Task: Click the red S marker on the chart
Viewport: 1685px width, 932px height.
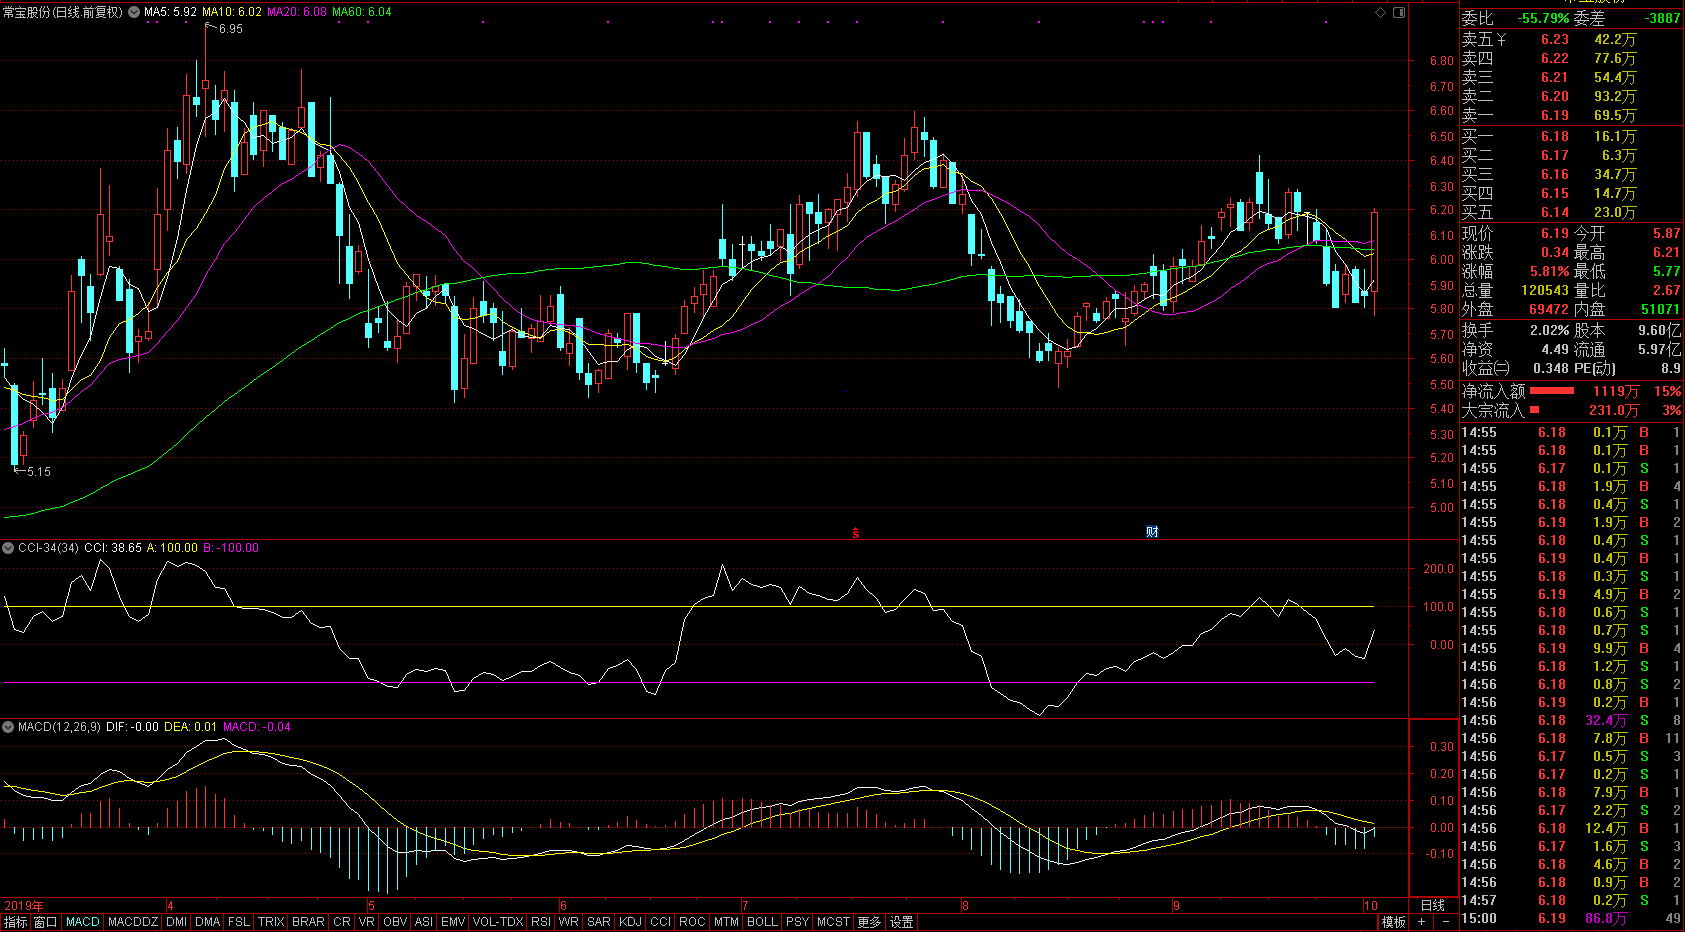Action: pos(856,533)
